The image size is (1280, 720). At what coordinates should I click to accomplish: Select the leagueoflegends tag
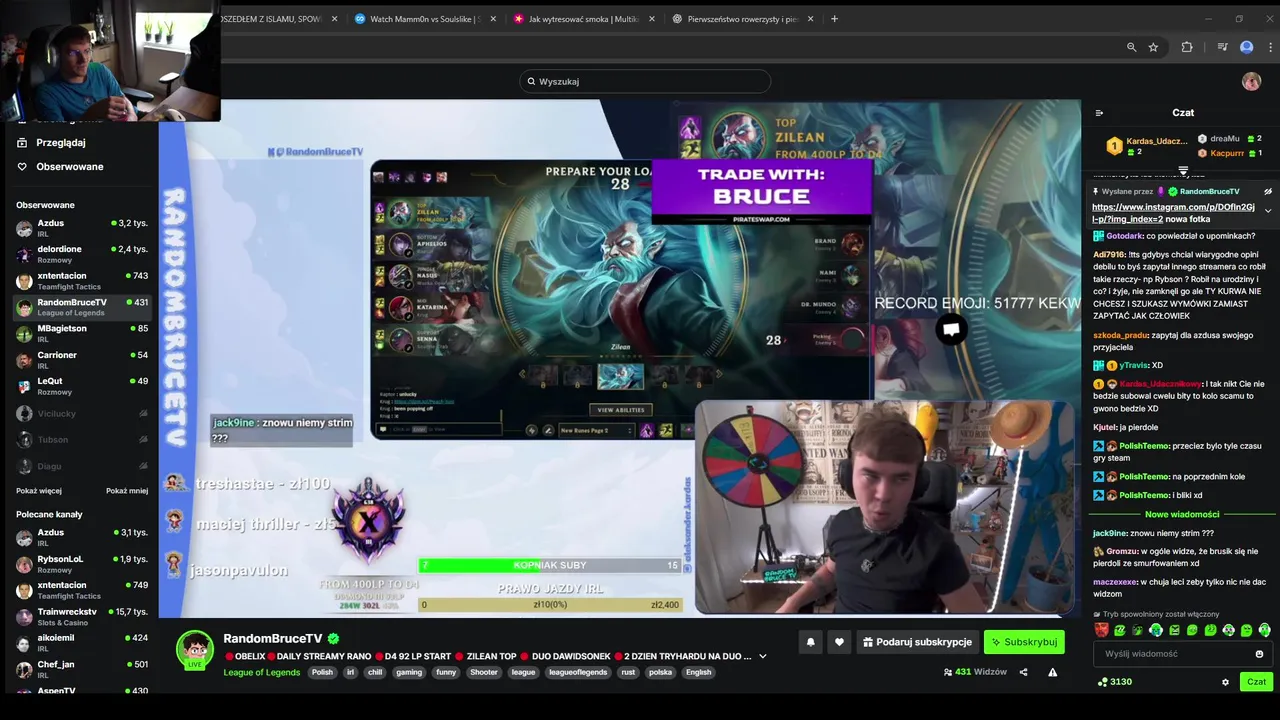pos(578,672)
